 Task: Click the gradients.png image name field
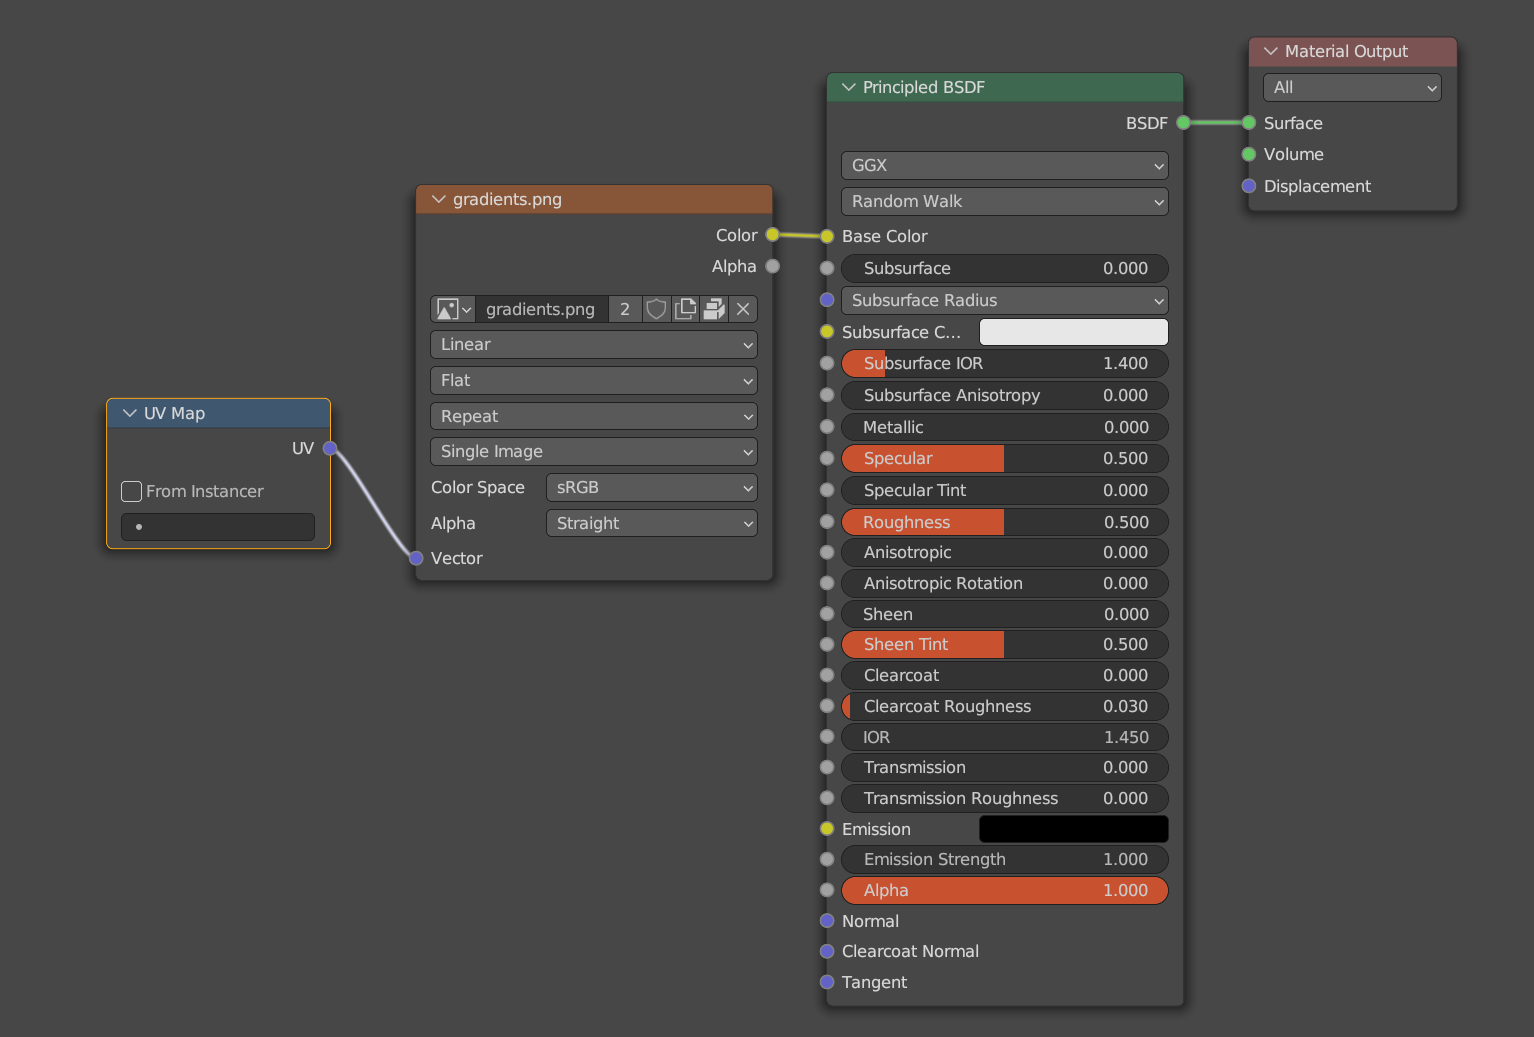pyautogui.click(x=541, y=309)
